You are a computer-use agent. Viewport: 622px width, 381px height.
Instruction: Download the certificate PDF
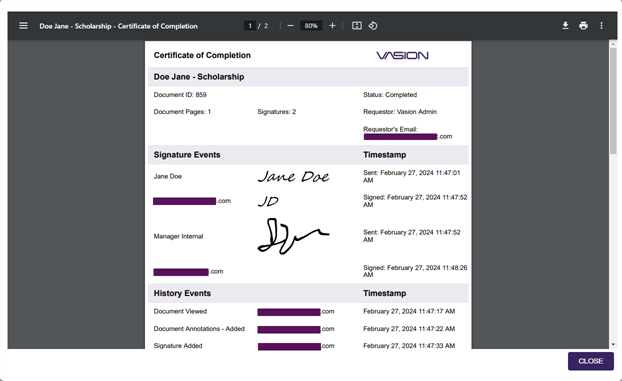click(565, 26)
